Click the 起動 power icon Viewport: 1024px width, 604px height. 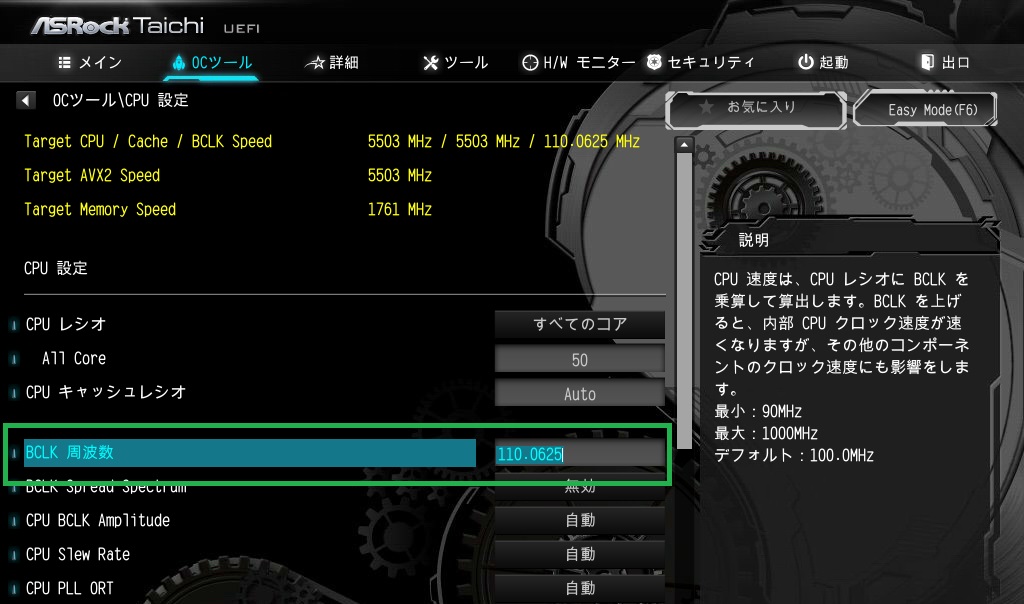[805, 62]
